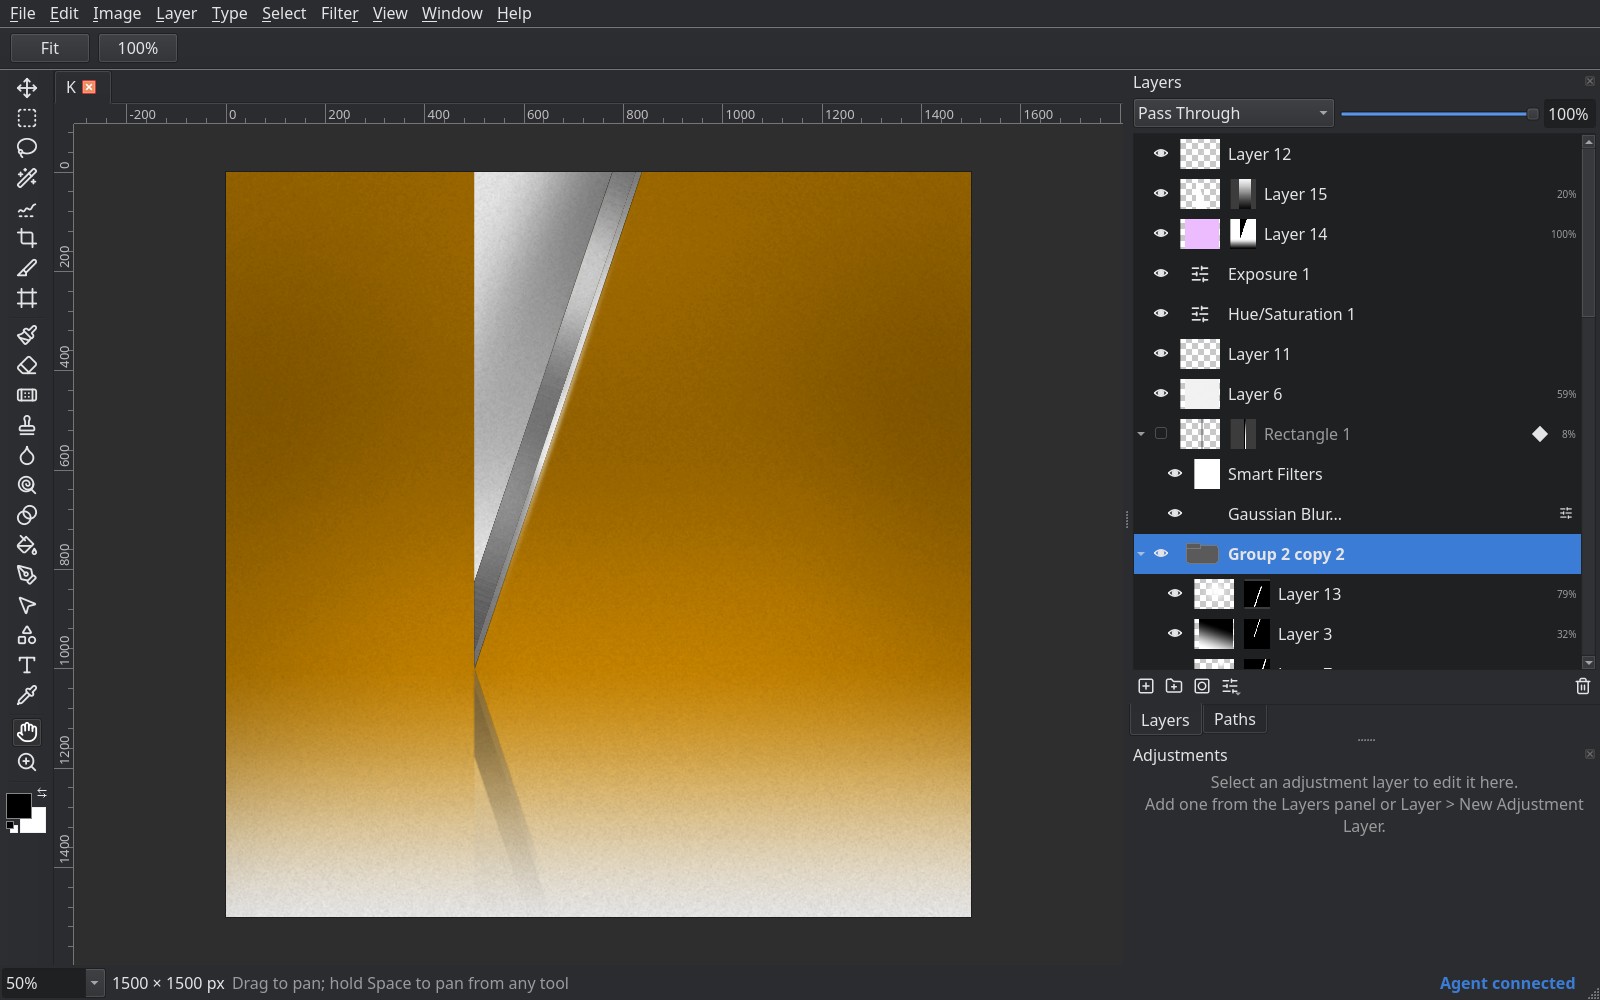Close the K document tab
1600x1000 pixels.
point(89,87)
